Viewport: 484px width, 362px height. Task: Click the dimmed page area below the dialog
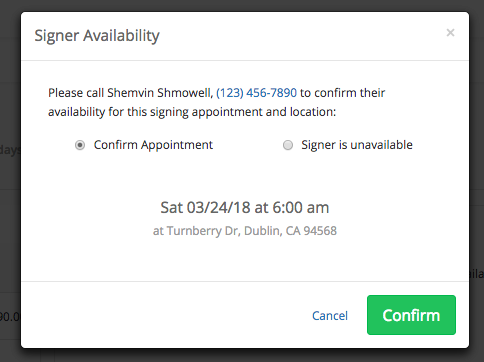(242, 355)
